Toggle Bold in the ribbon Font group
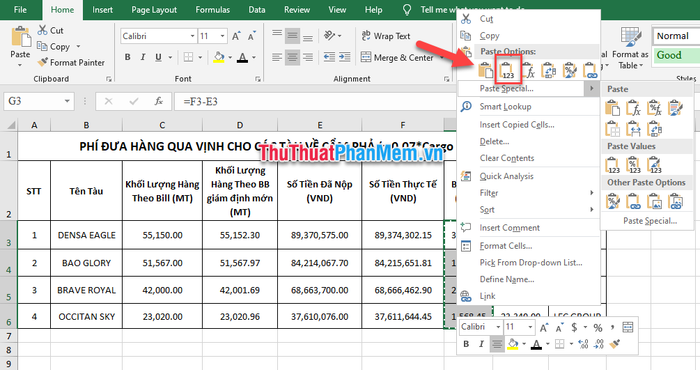The width and height of the screenshot is (700, 370). tap(128, 57)
